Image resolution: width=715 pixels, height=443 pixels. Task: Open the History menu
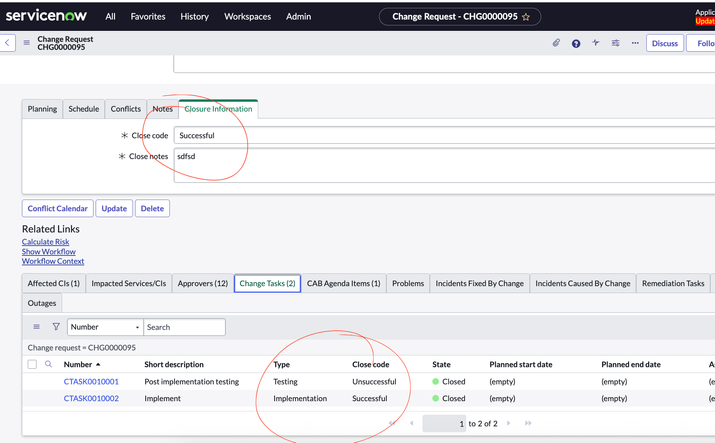(194, 17)
